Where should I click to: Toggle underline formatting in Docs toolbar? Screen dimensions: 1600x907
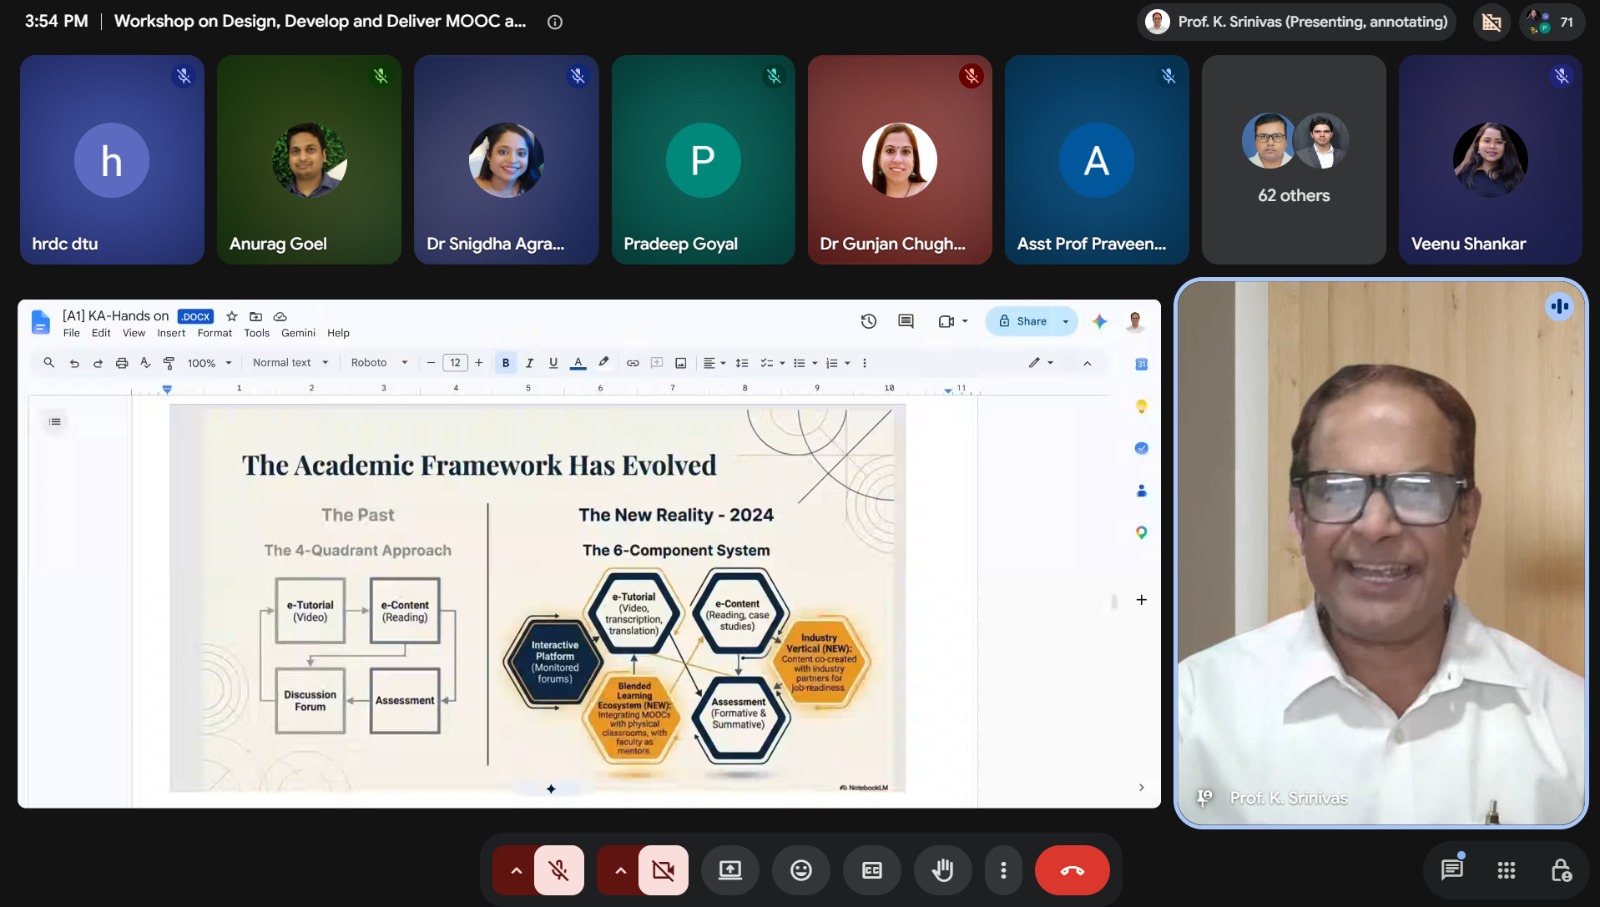coord(553,363)
